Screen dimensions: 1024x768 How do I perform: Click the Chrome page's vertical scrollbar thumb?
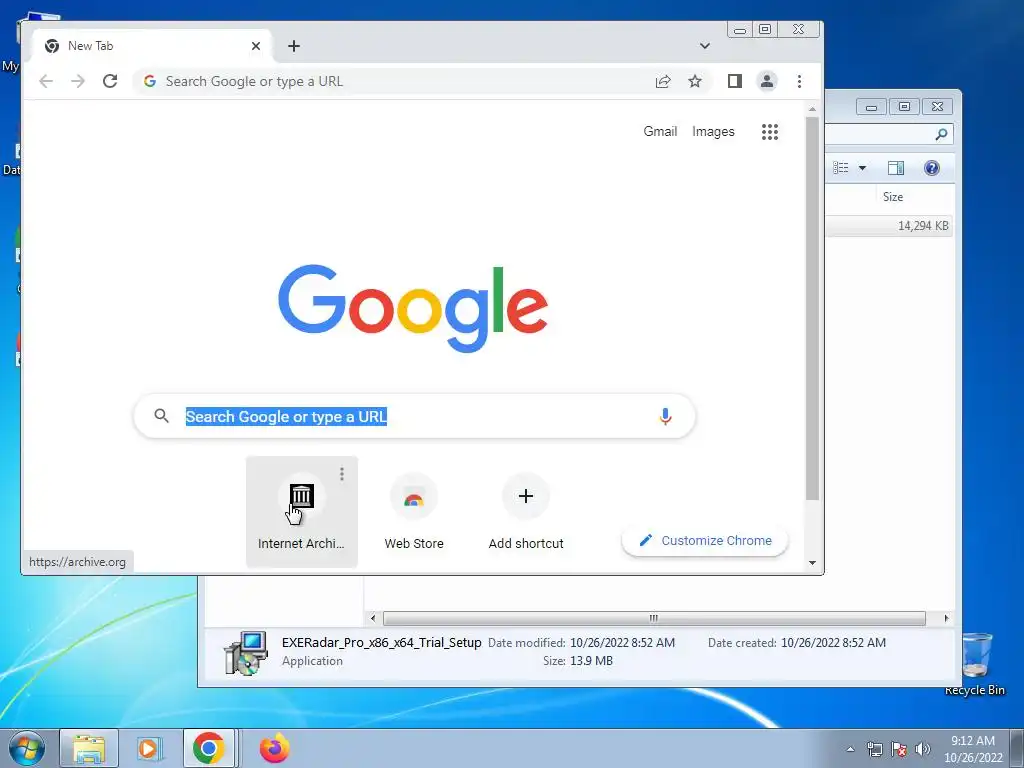[x=812, y=308]
